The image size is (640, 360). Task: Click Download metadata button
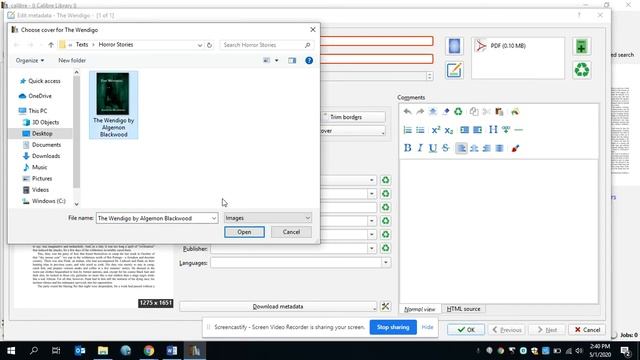point(278,307)
